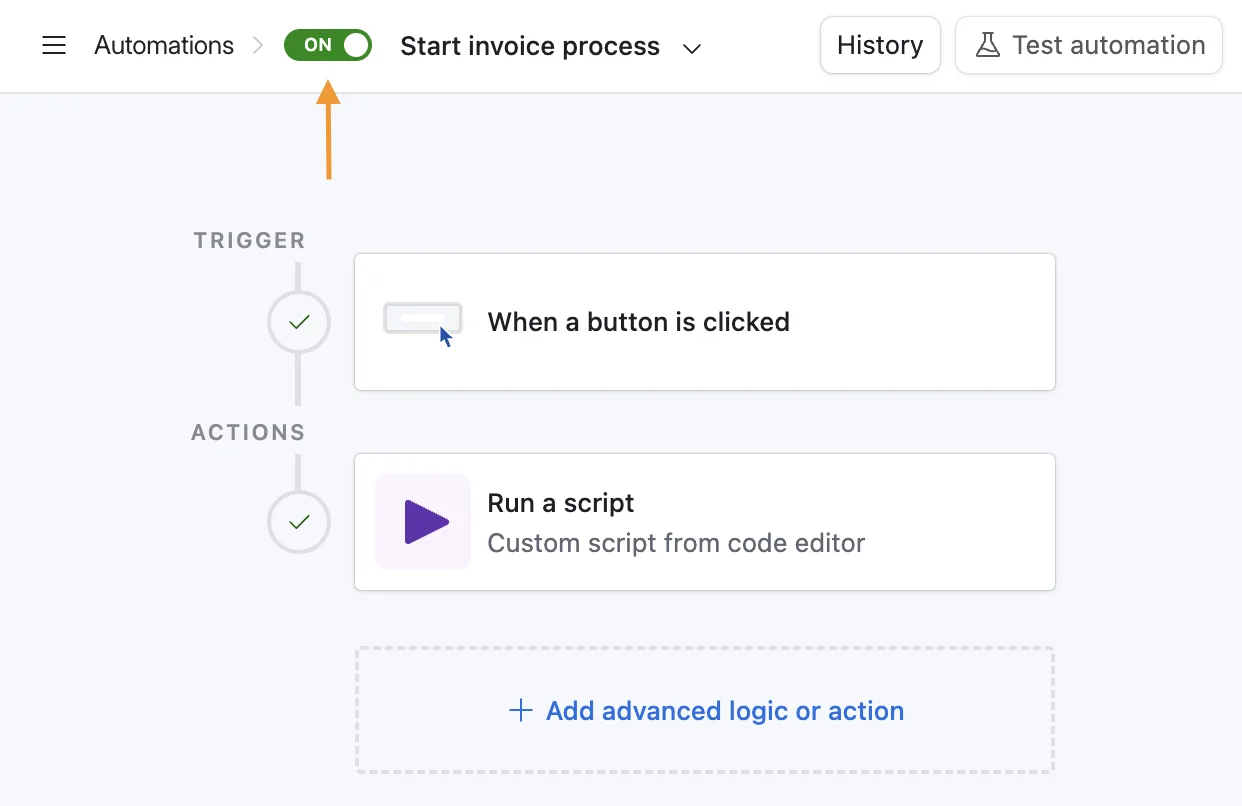Click the TRIGGER section label

coord(249,240)
